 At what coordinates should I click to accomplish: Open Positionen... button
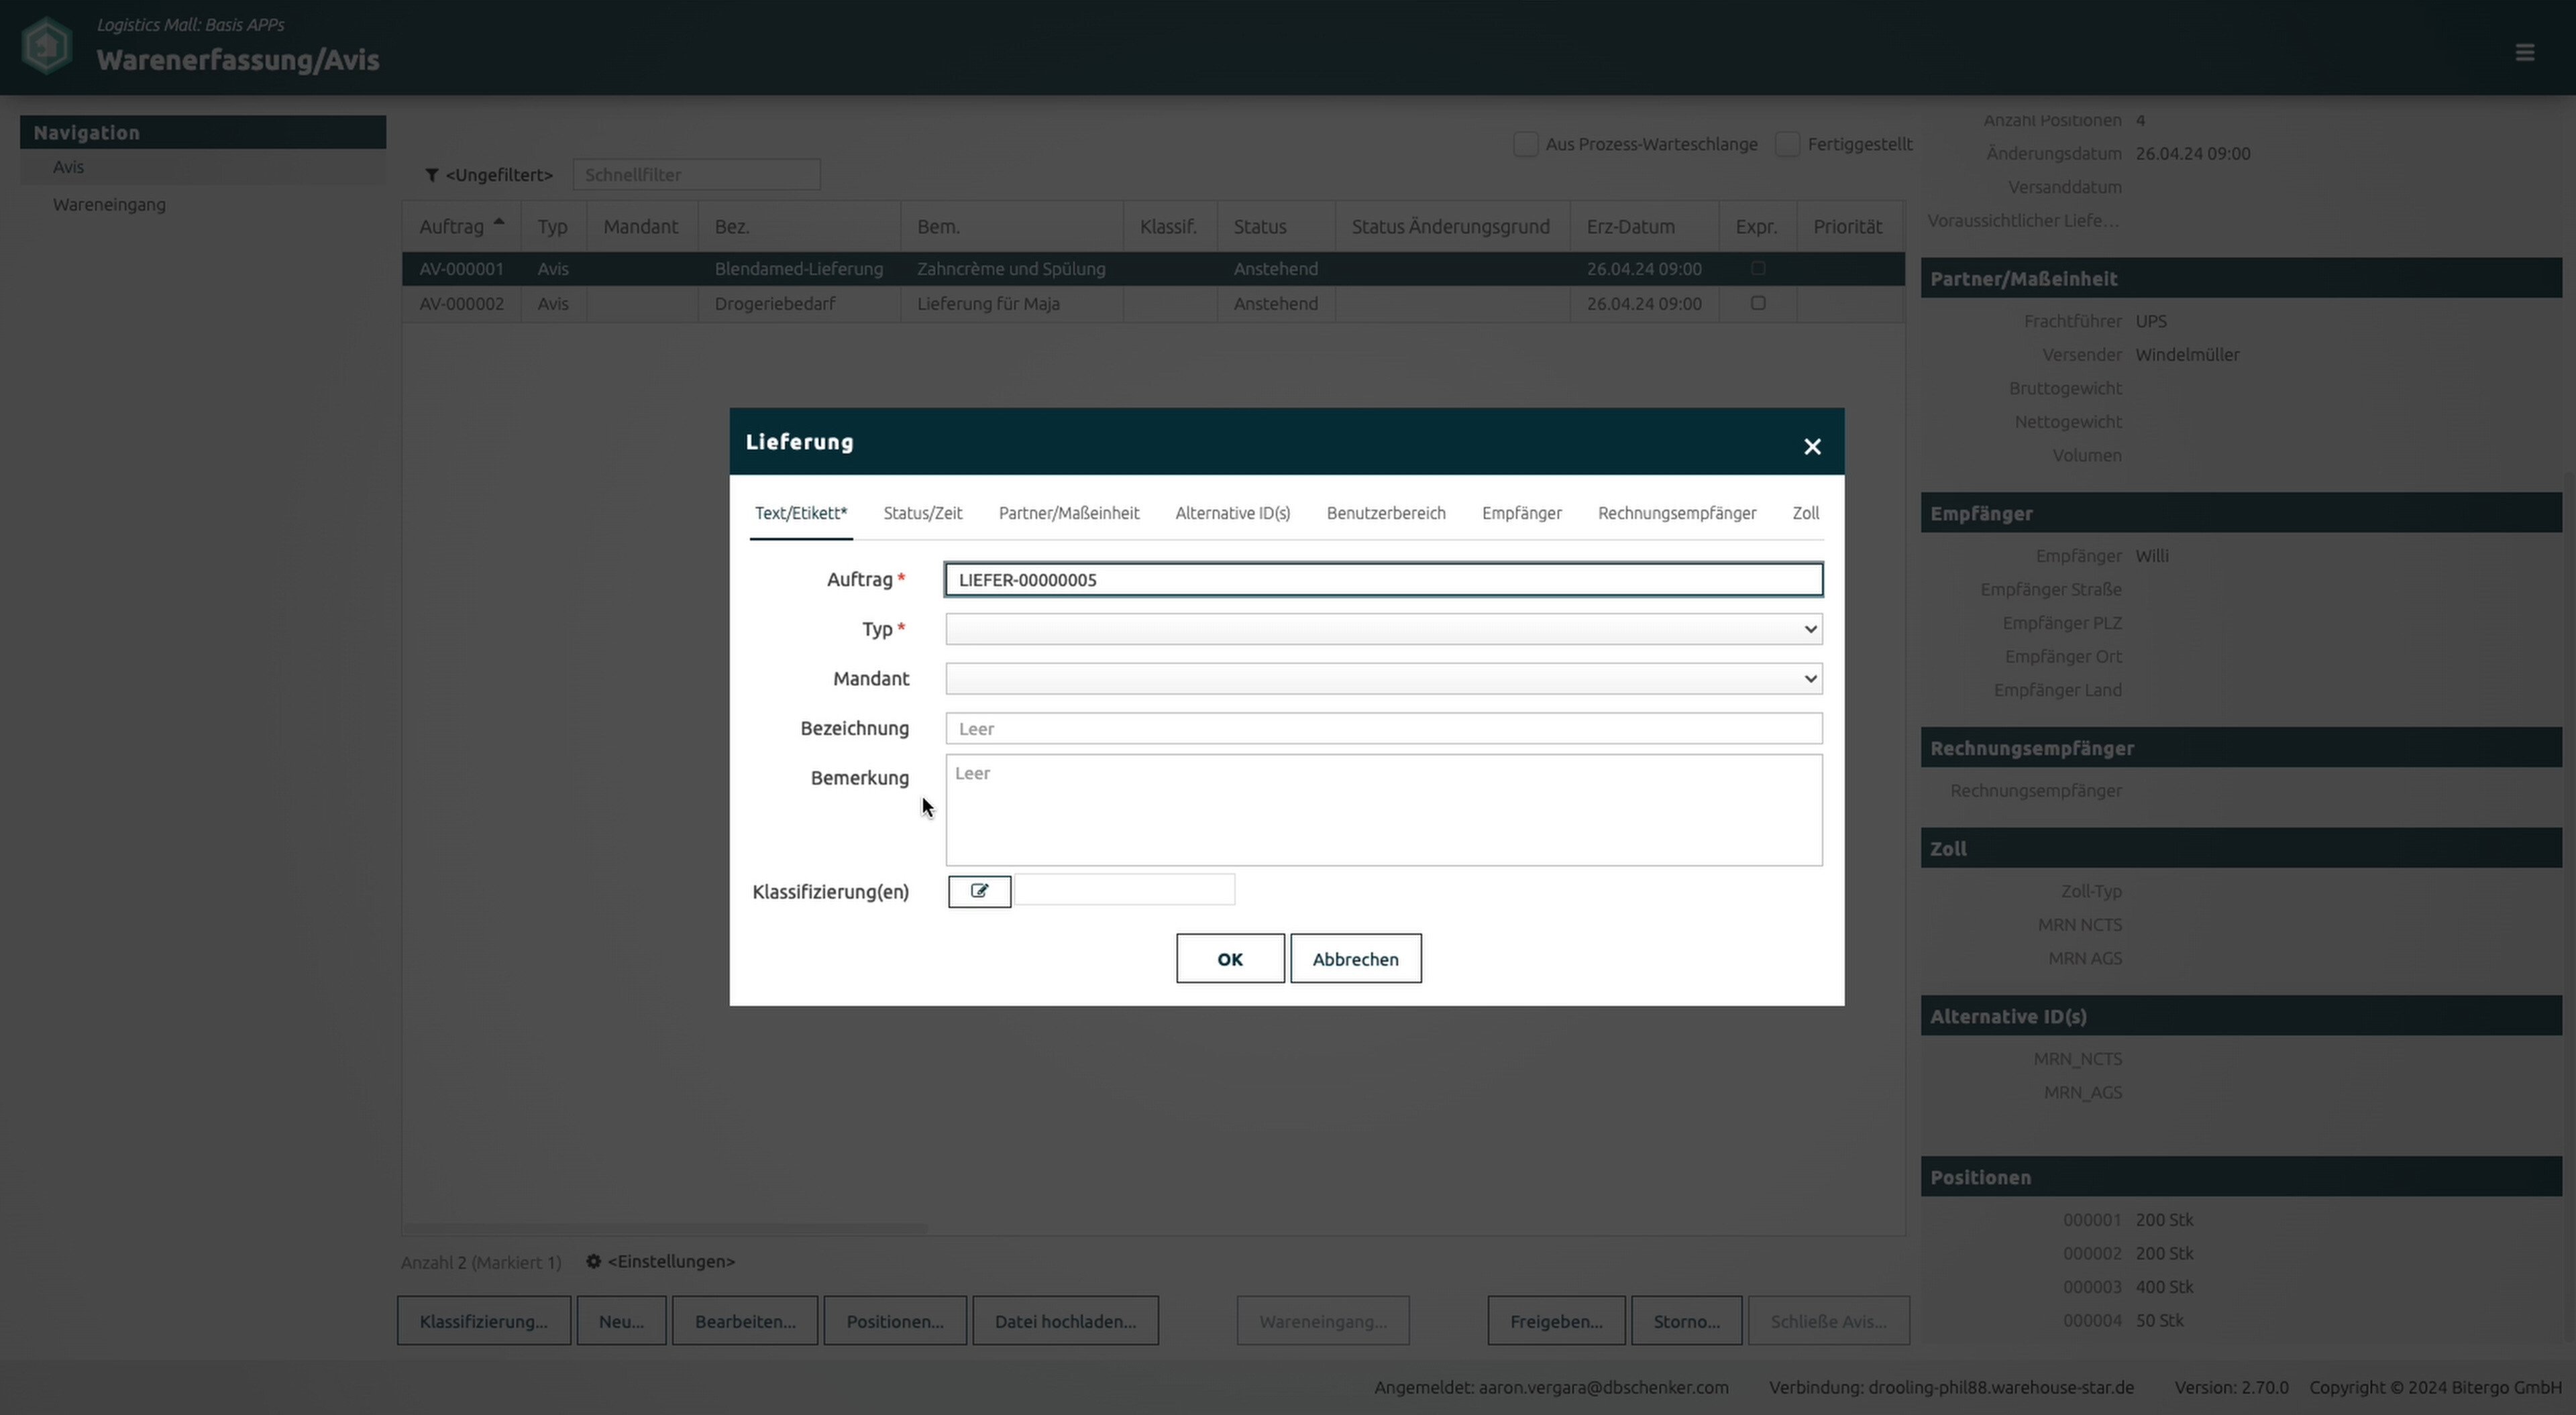click(x=895, y=1321)
